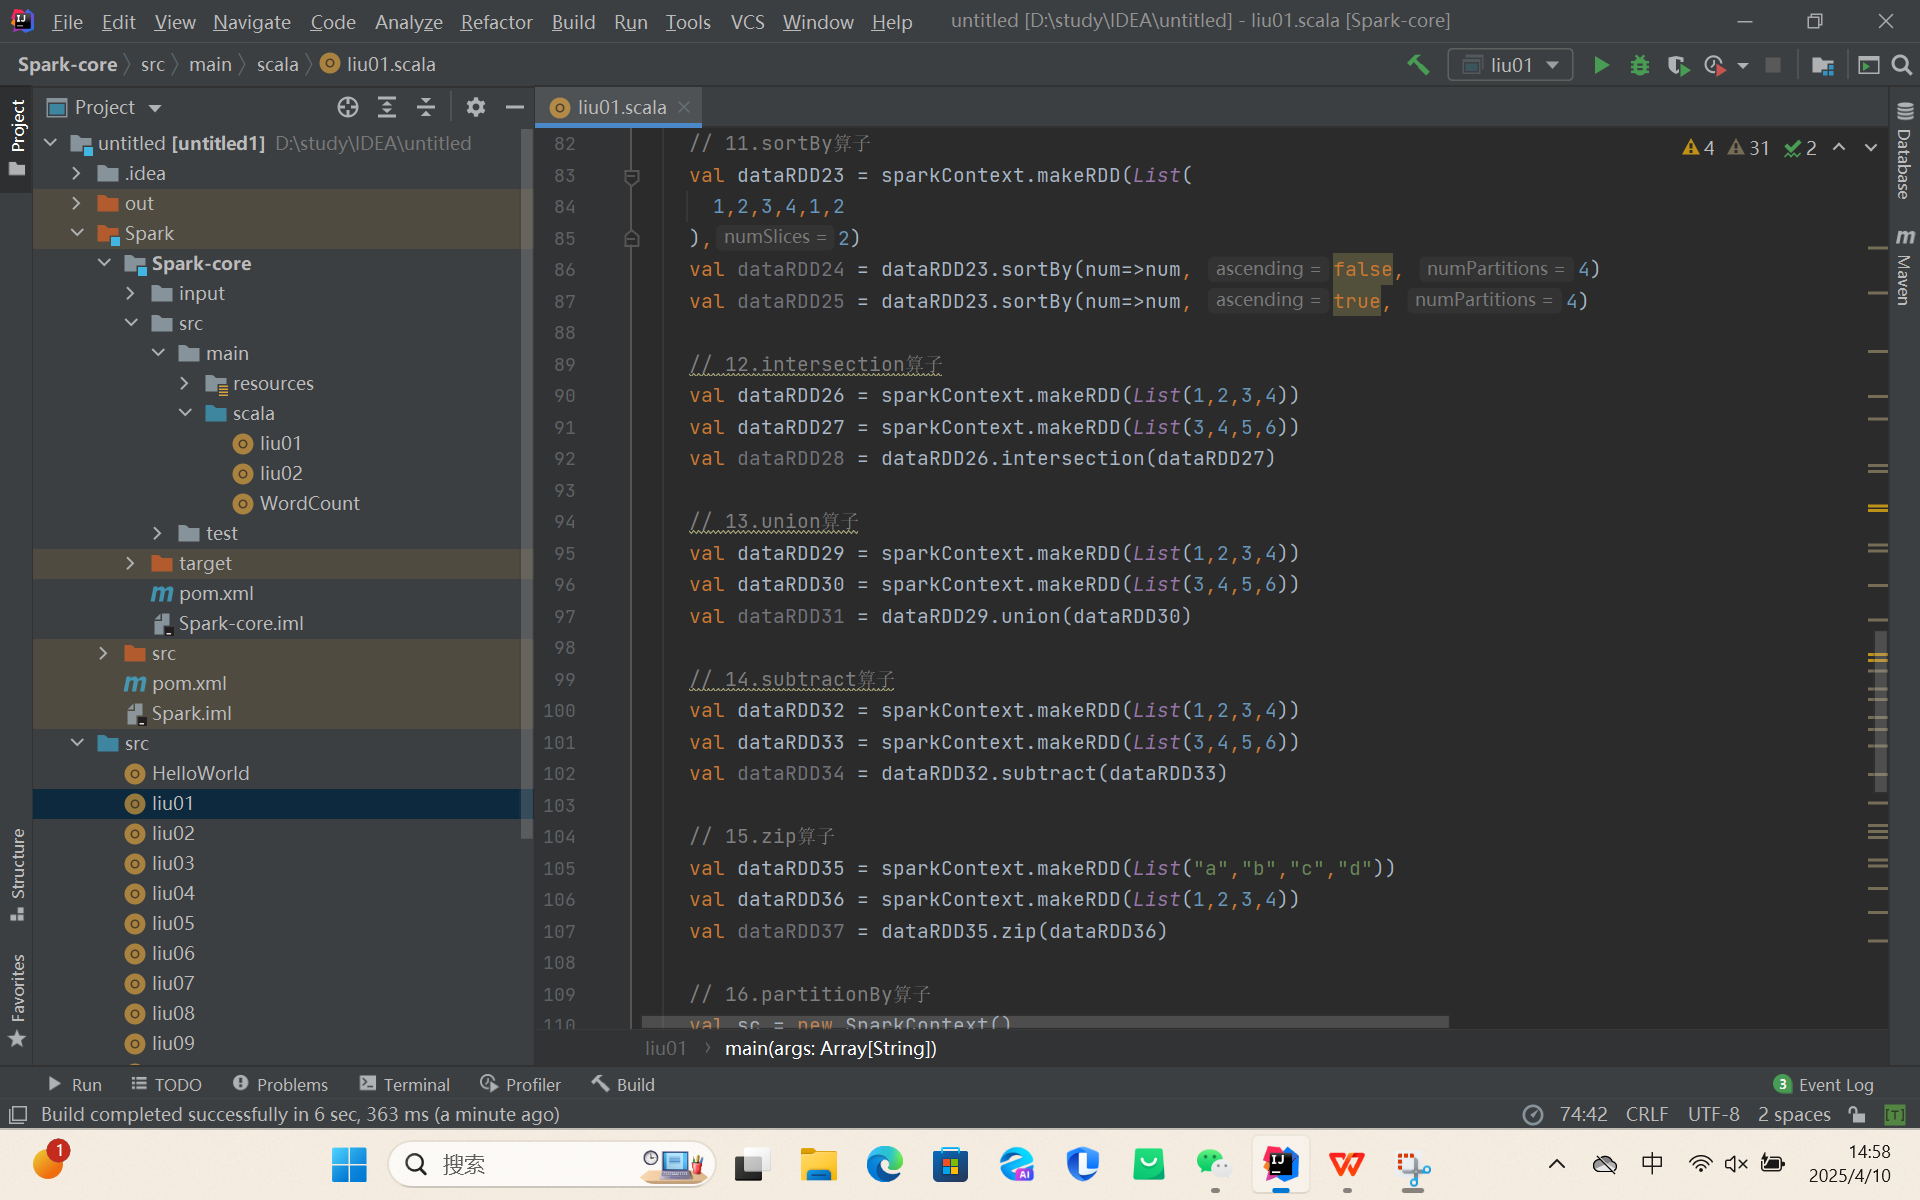Open Project panel settings gear

pyautogui.click(x=476, y=107)
